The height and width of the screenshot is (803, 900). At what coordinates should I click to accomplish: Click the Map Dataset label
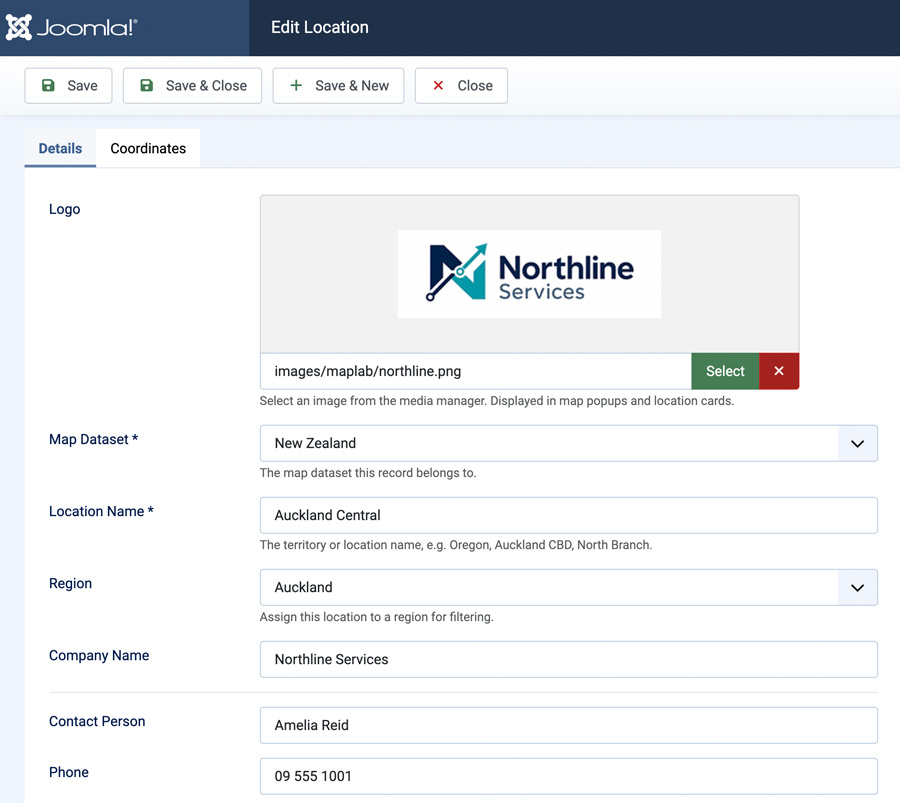(94, 439)
